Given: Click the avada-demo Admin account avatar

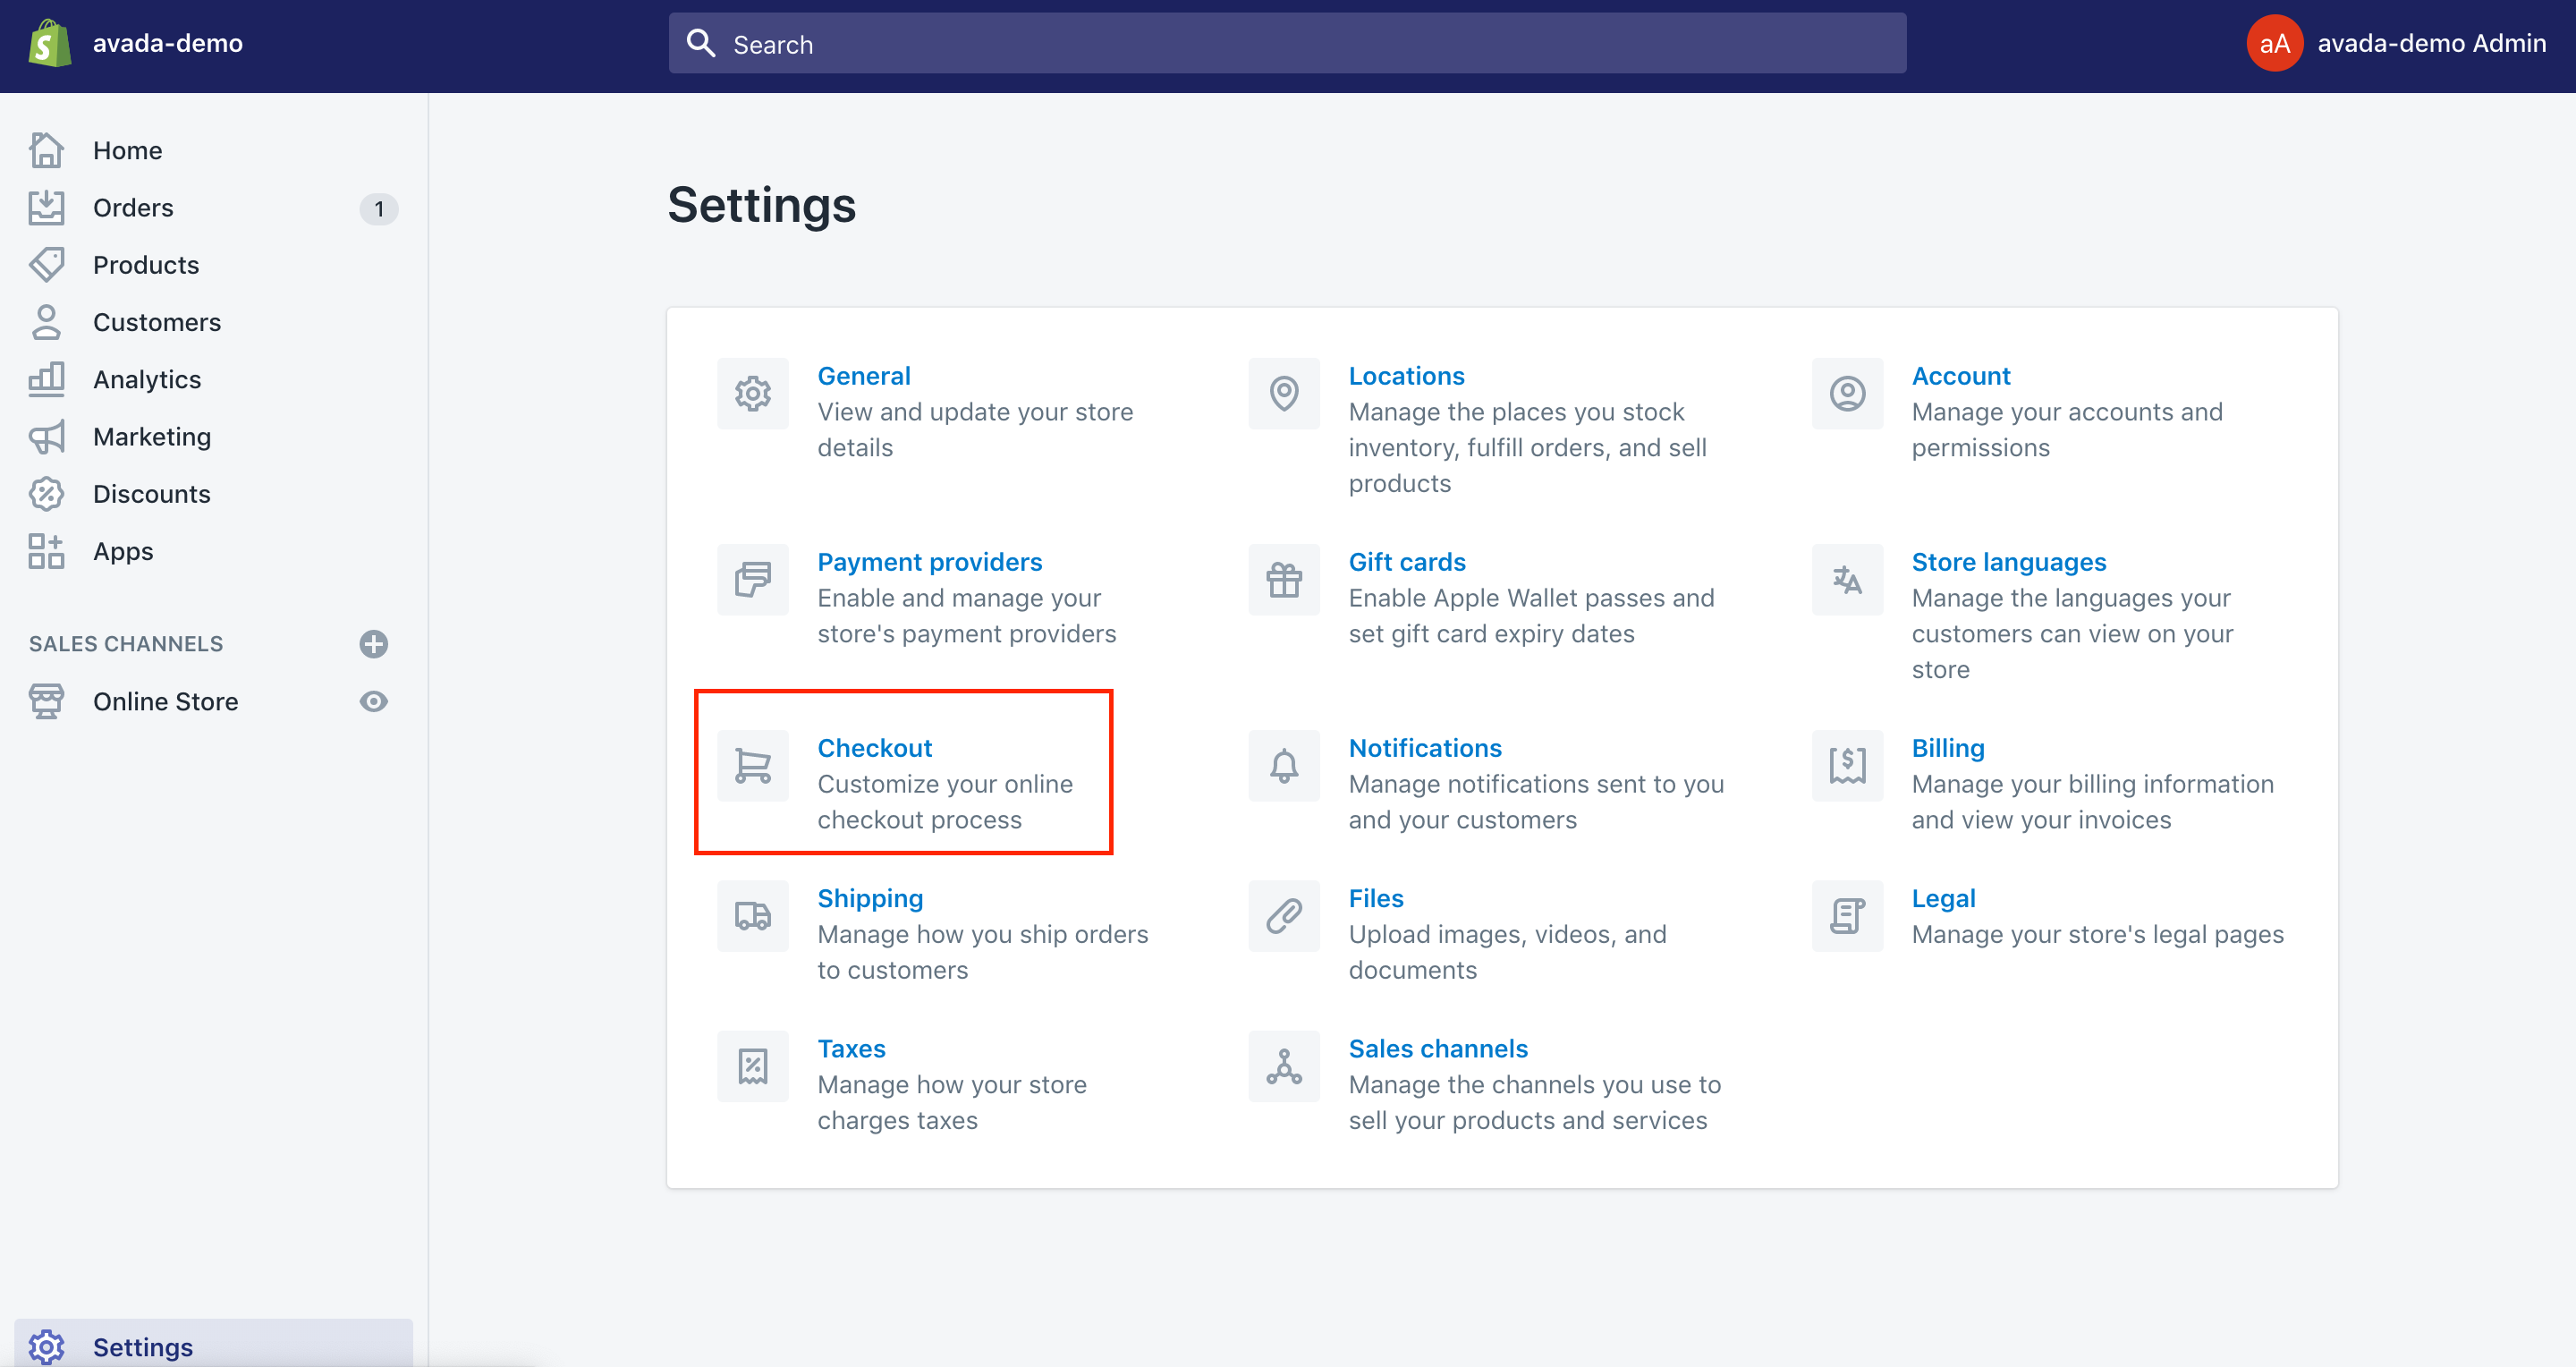Looking at the screenshot, I should 2275,43.
